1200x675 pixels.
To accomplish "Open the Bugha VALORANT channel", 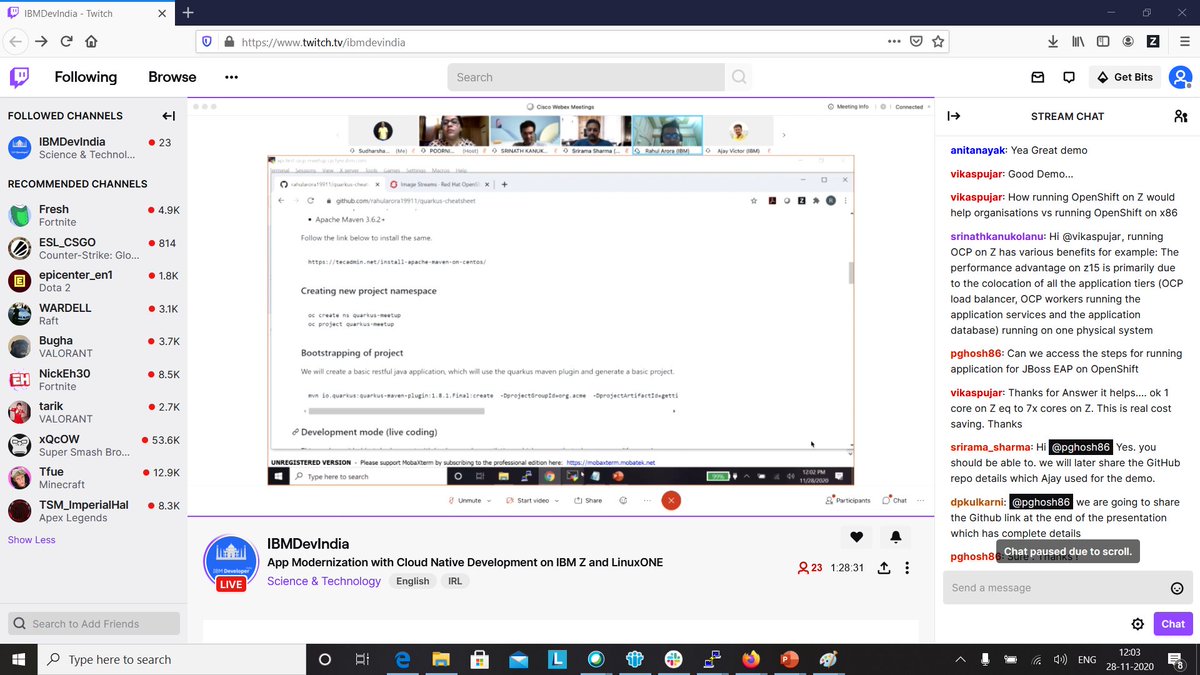I will [x=94, y=347].
